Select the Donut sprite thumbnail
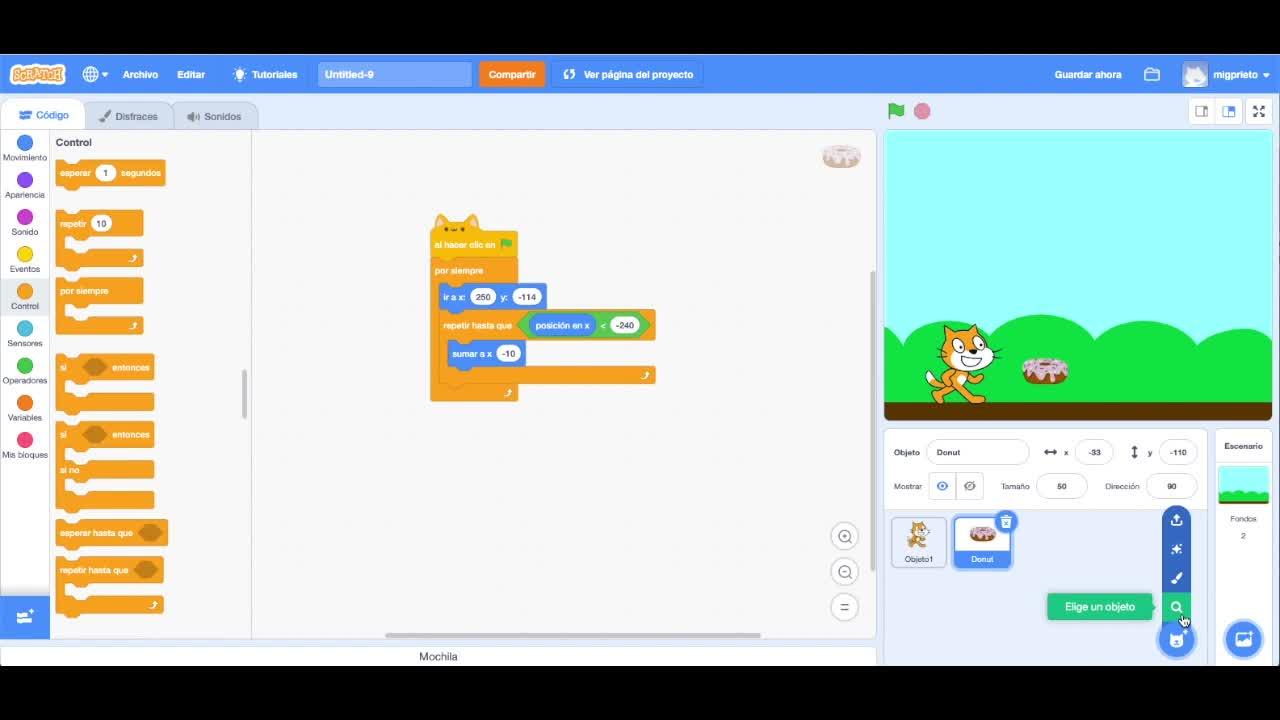Screen dimensions: 1280x720 click(x=982, y=542)
